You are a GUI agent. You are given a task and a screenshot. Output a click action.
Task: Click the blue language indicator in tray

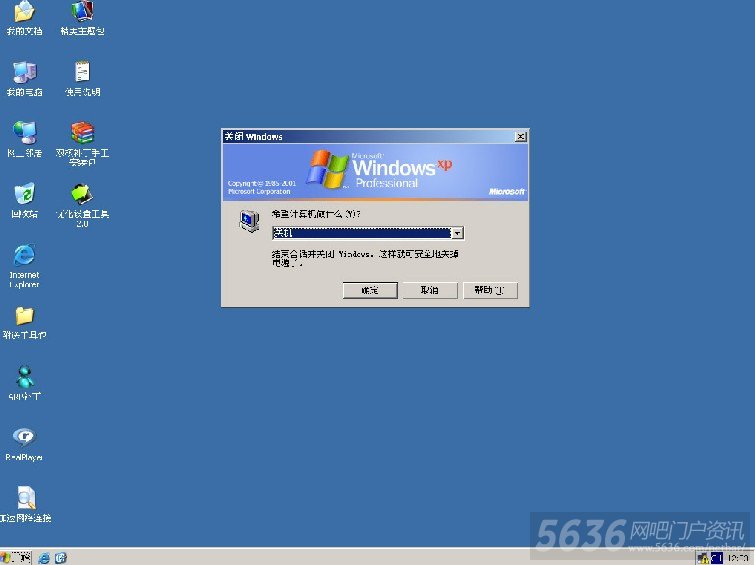pyautogui.click(x=716, y=558)
